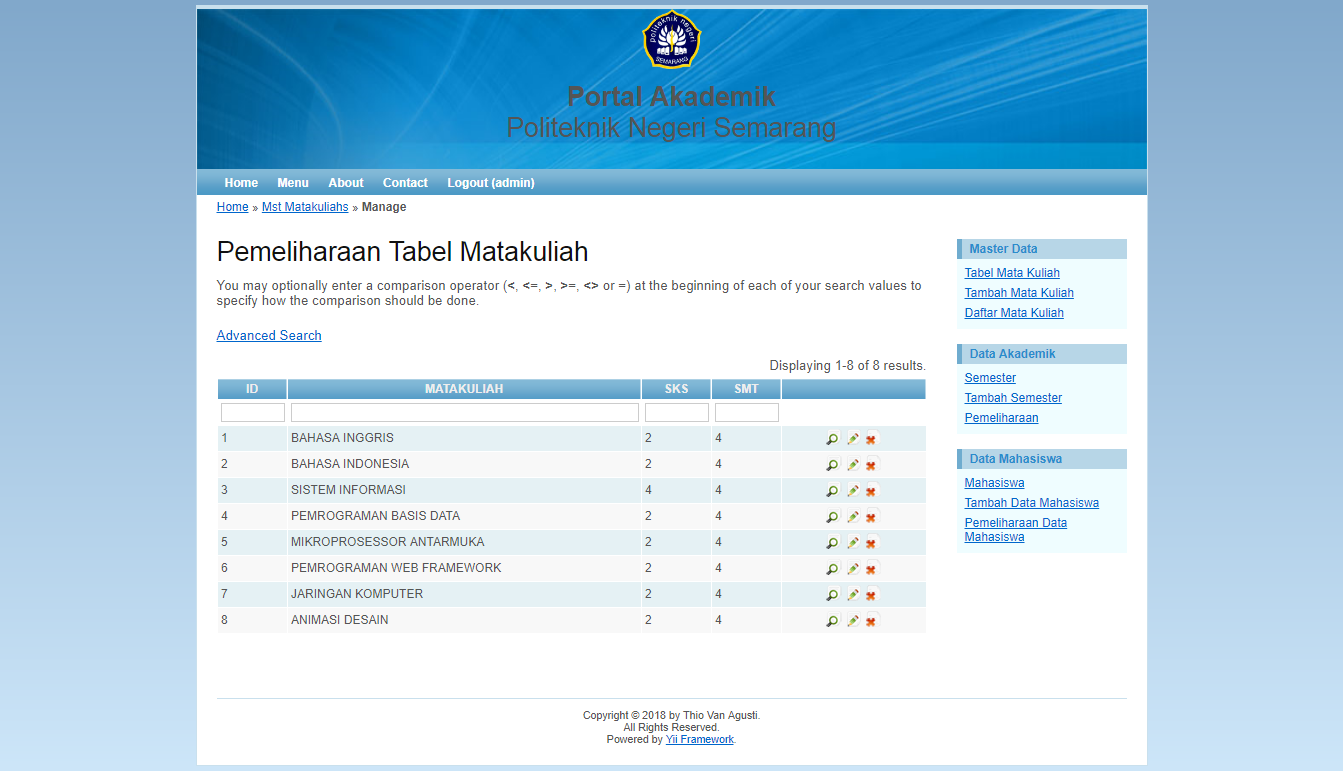Go to Mst Matakuliahs breadcrumb link
Viewport: 1343px width, 771px height.
305,207
